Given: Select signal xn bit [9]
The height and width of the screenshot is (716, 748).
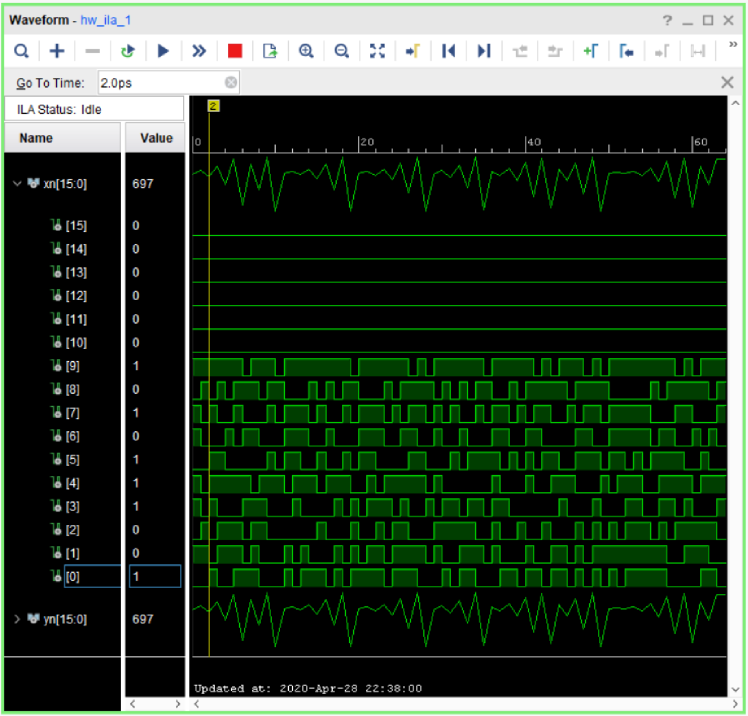Looking at the screenshot, I should [73, 366].
